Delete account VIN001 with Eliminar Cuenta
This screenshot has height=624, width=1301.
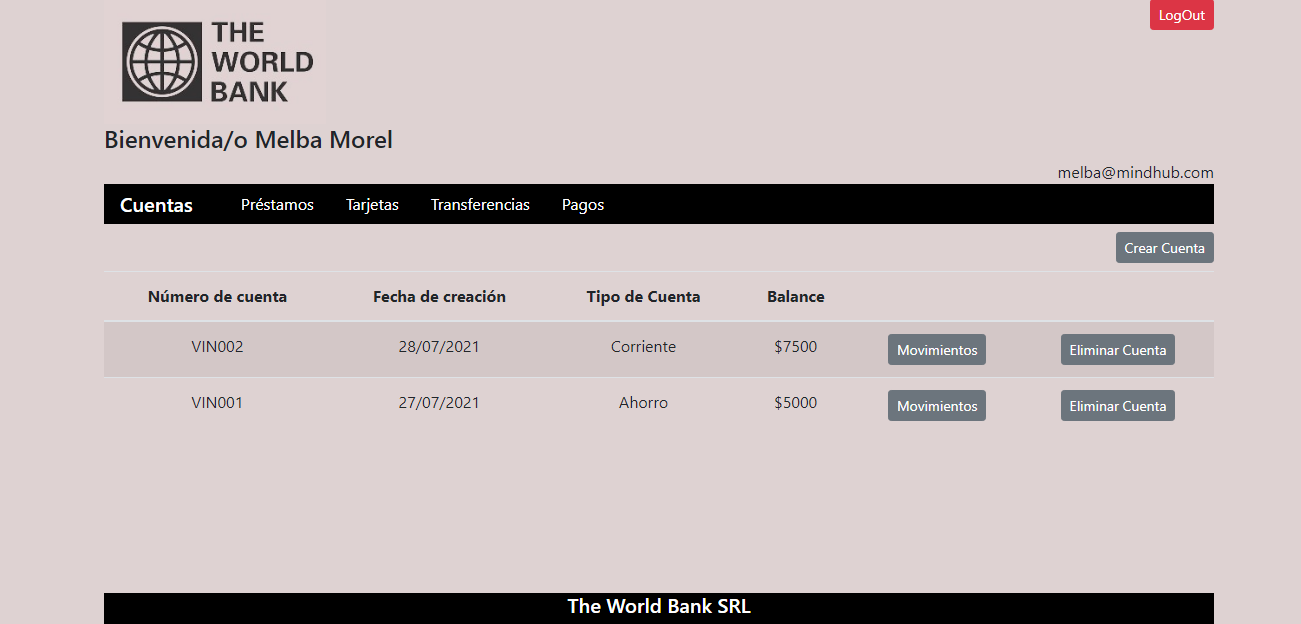click(x=1117, y=405)
